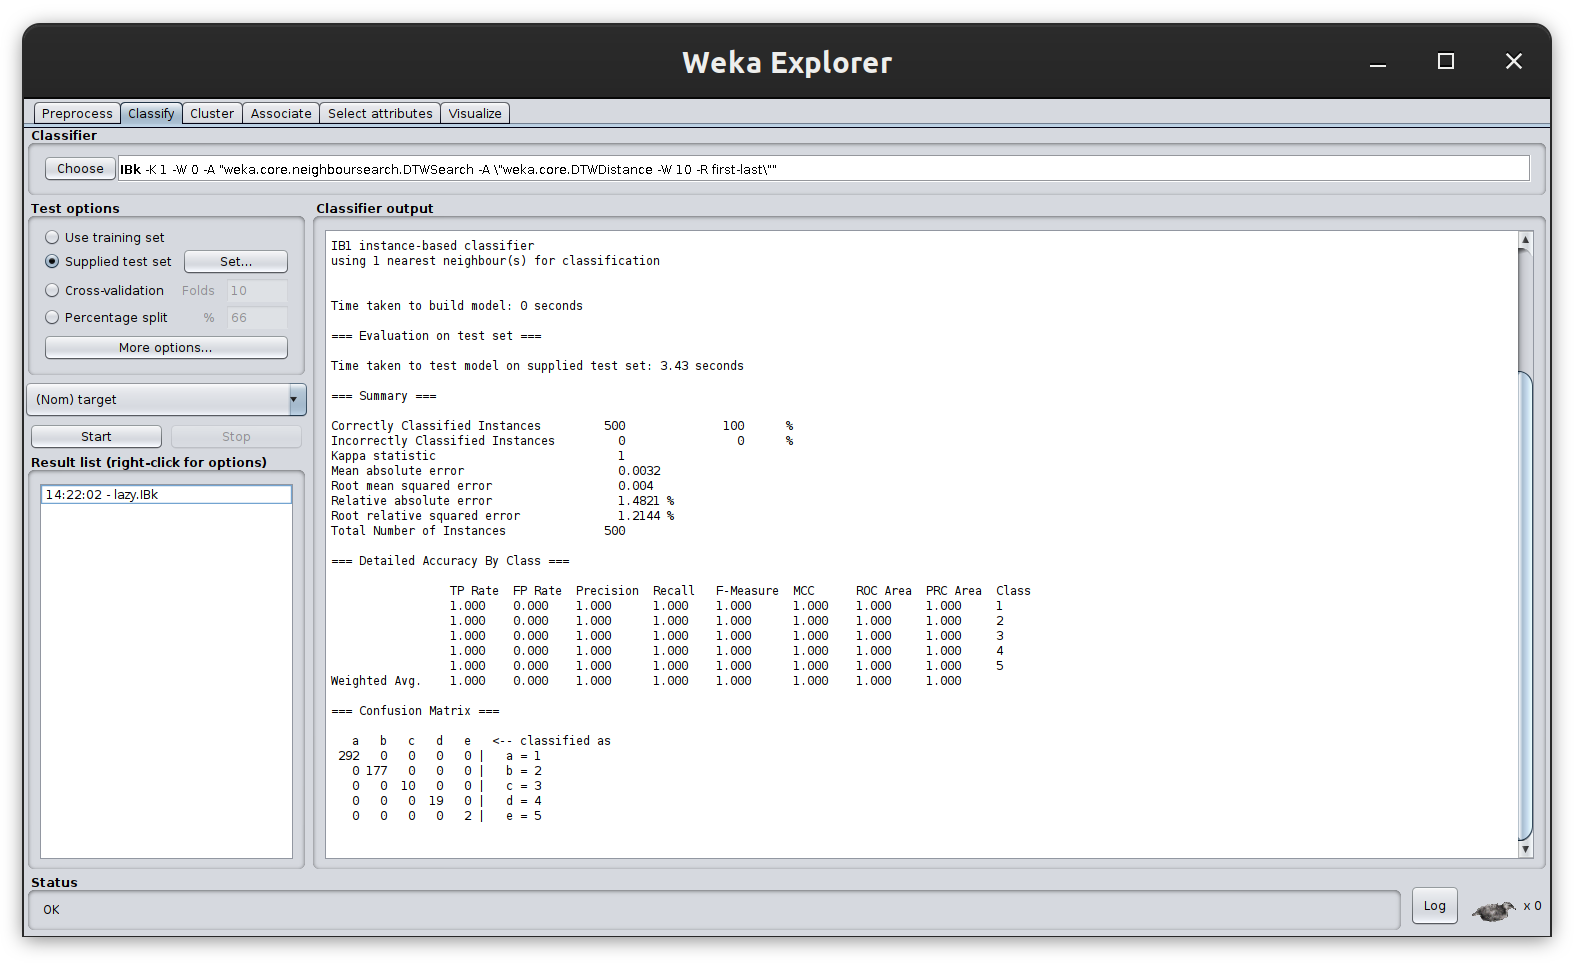Image resolution: width=1574 pixels, height=967 pixels.
Task: Click 'Root mean squared error' line
Action: point(492,486)
